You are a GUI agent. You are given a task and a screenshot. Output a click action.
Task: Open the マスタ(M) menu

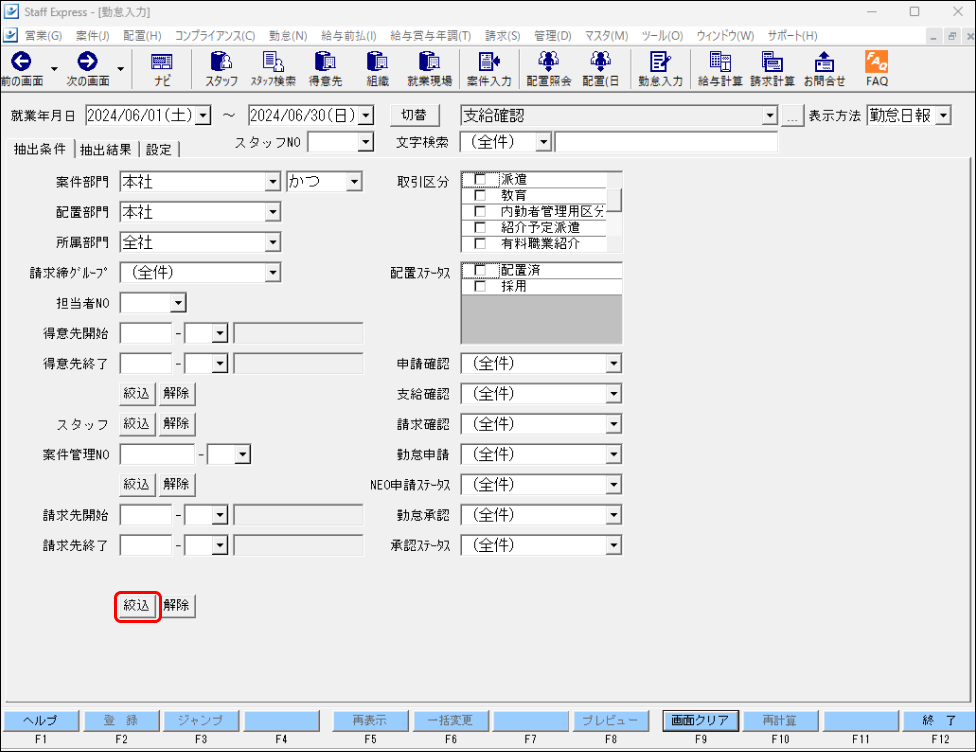pyautogui.click(x=606, y=36)
